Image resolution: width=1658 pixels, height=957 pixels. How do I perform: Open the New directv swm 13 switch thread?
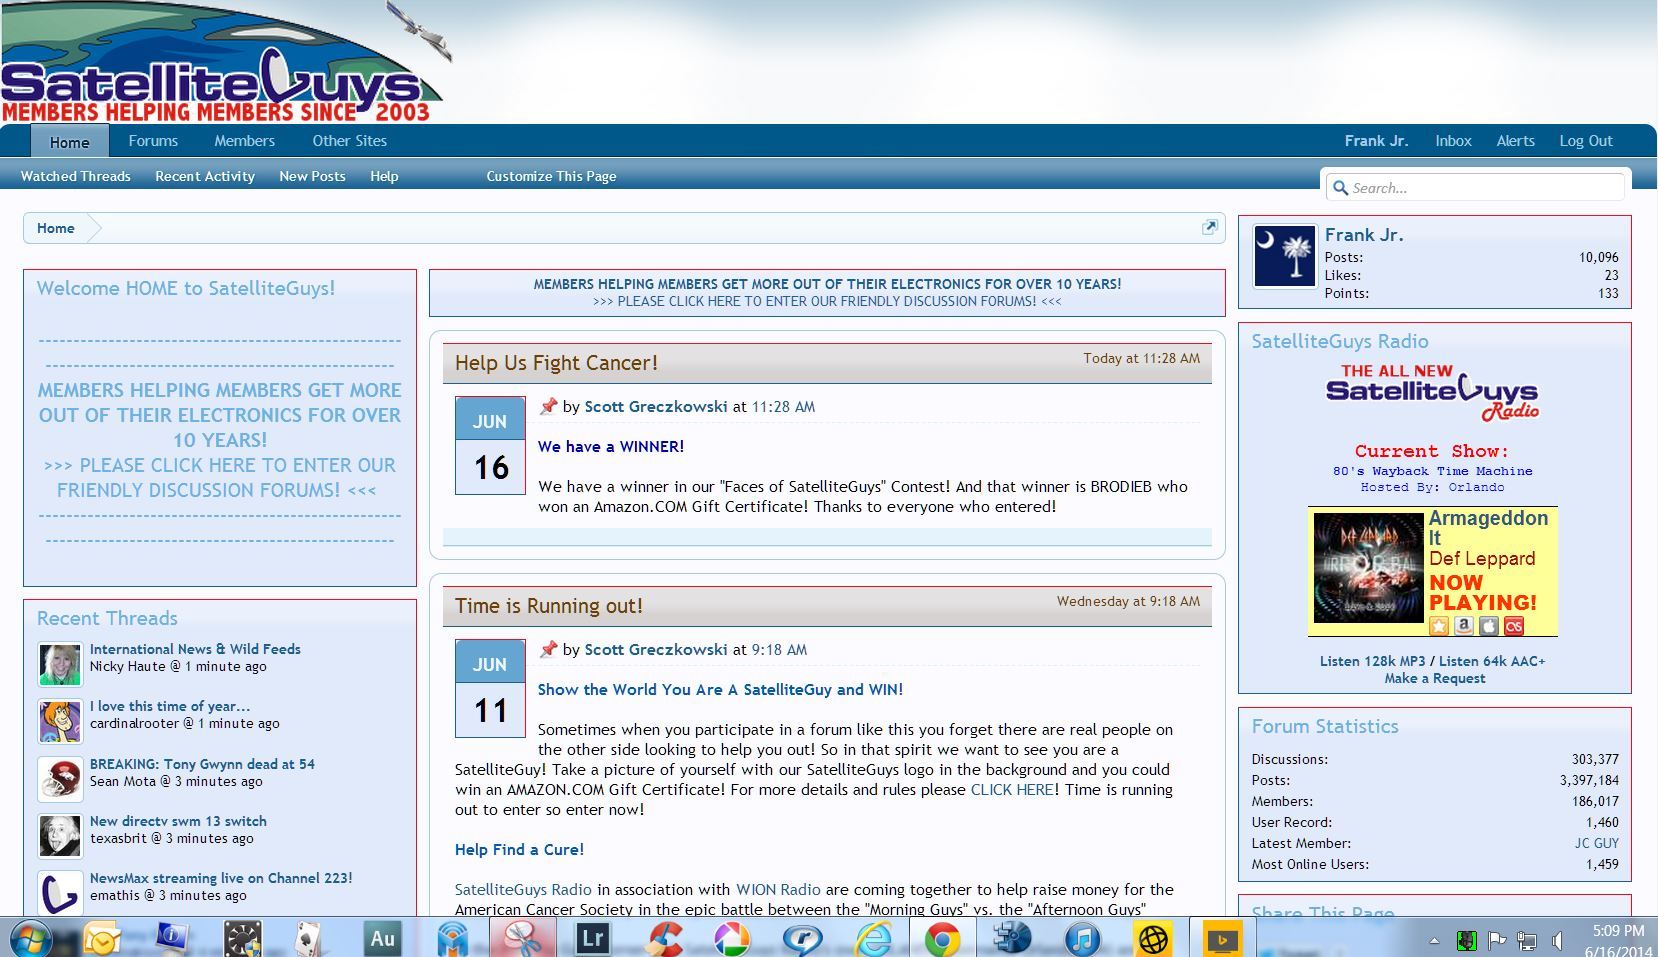(x=178, y=821)
